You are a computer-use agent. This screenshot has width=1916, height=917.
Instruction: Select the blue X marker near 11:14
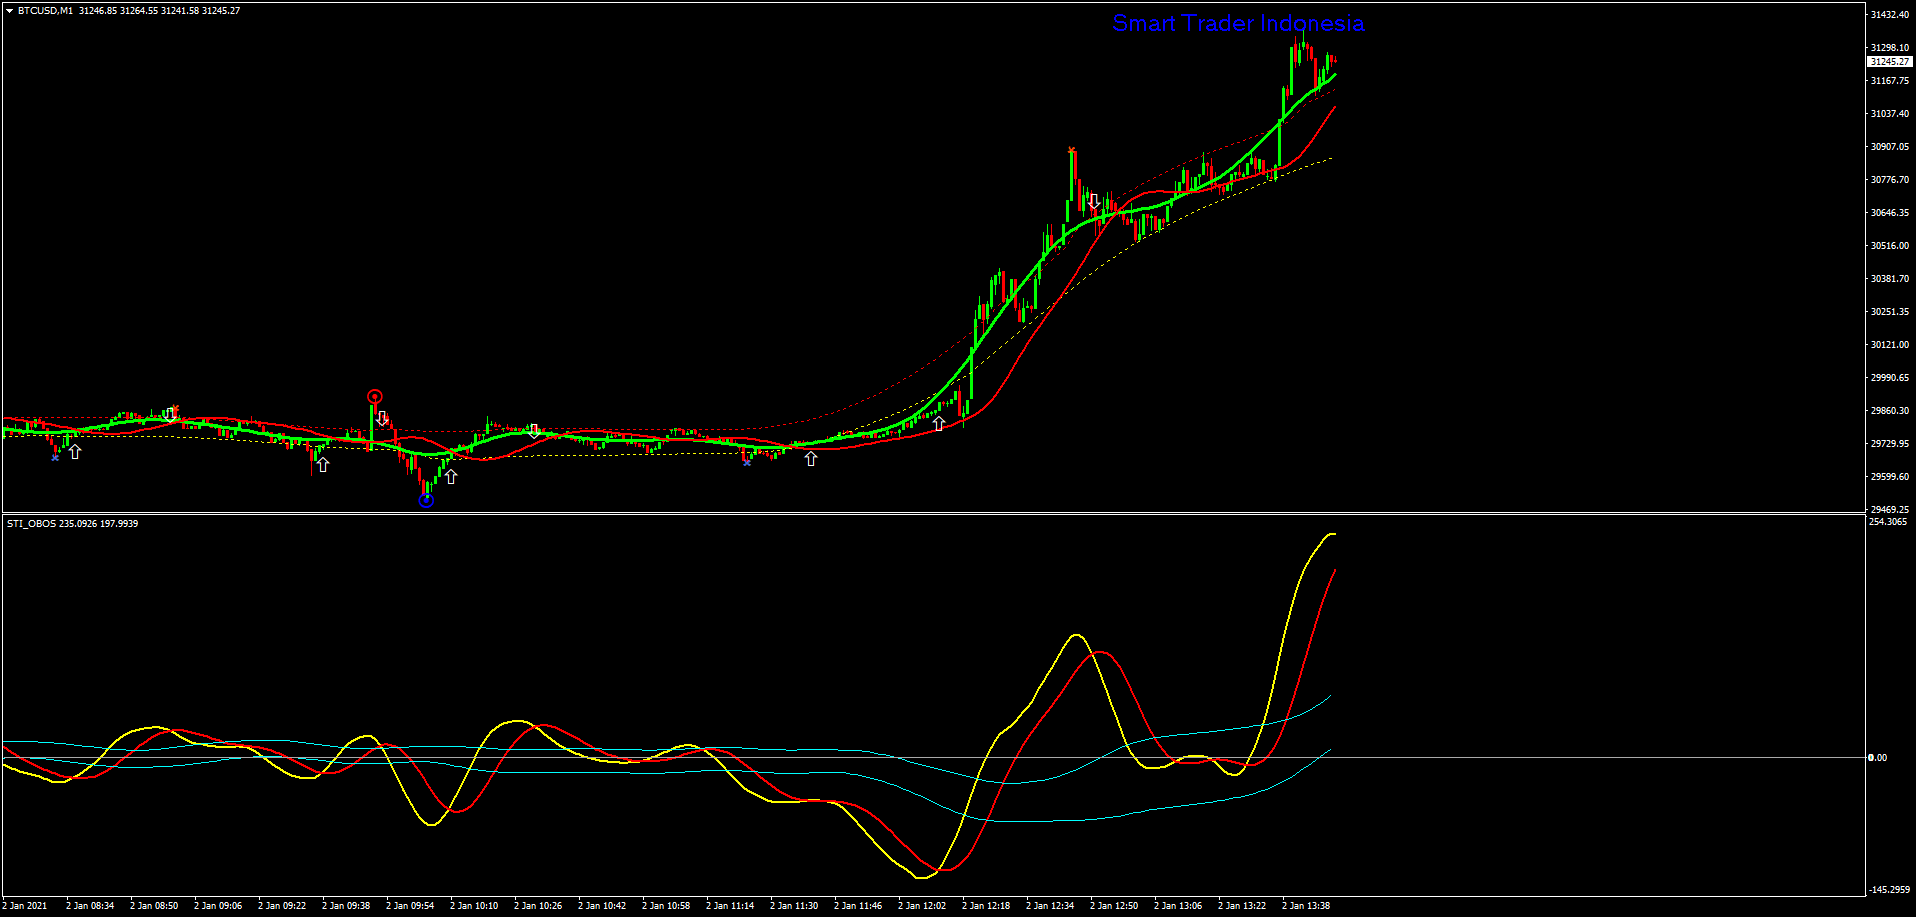click(x=747, y=462)
